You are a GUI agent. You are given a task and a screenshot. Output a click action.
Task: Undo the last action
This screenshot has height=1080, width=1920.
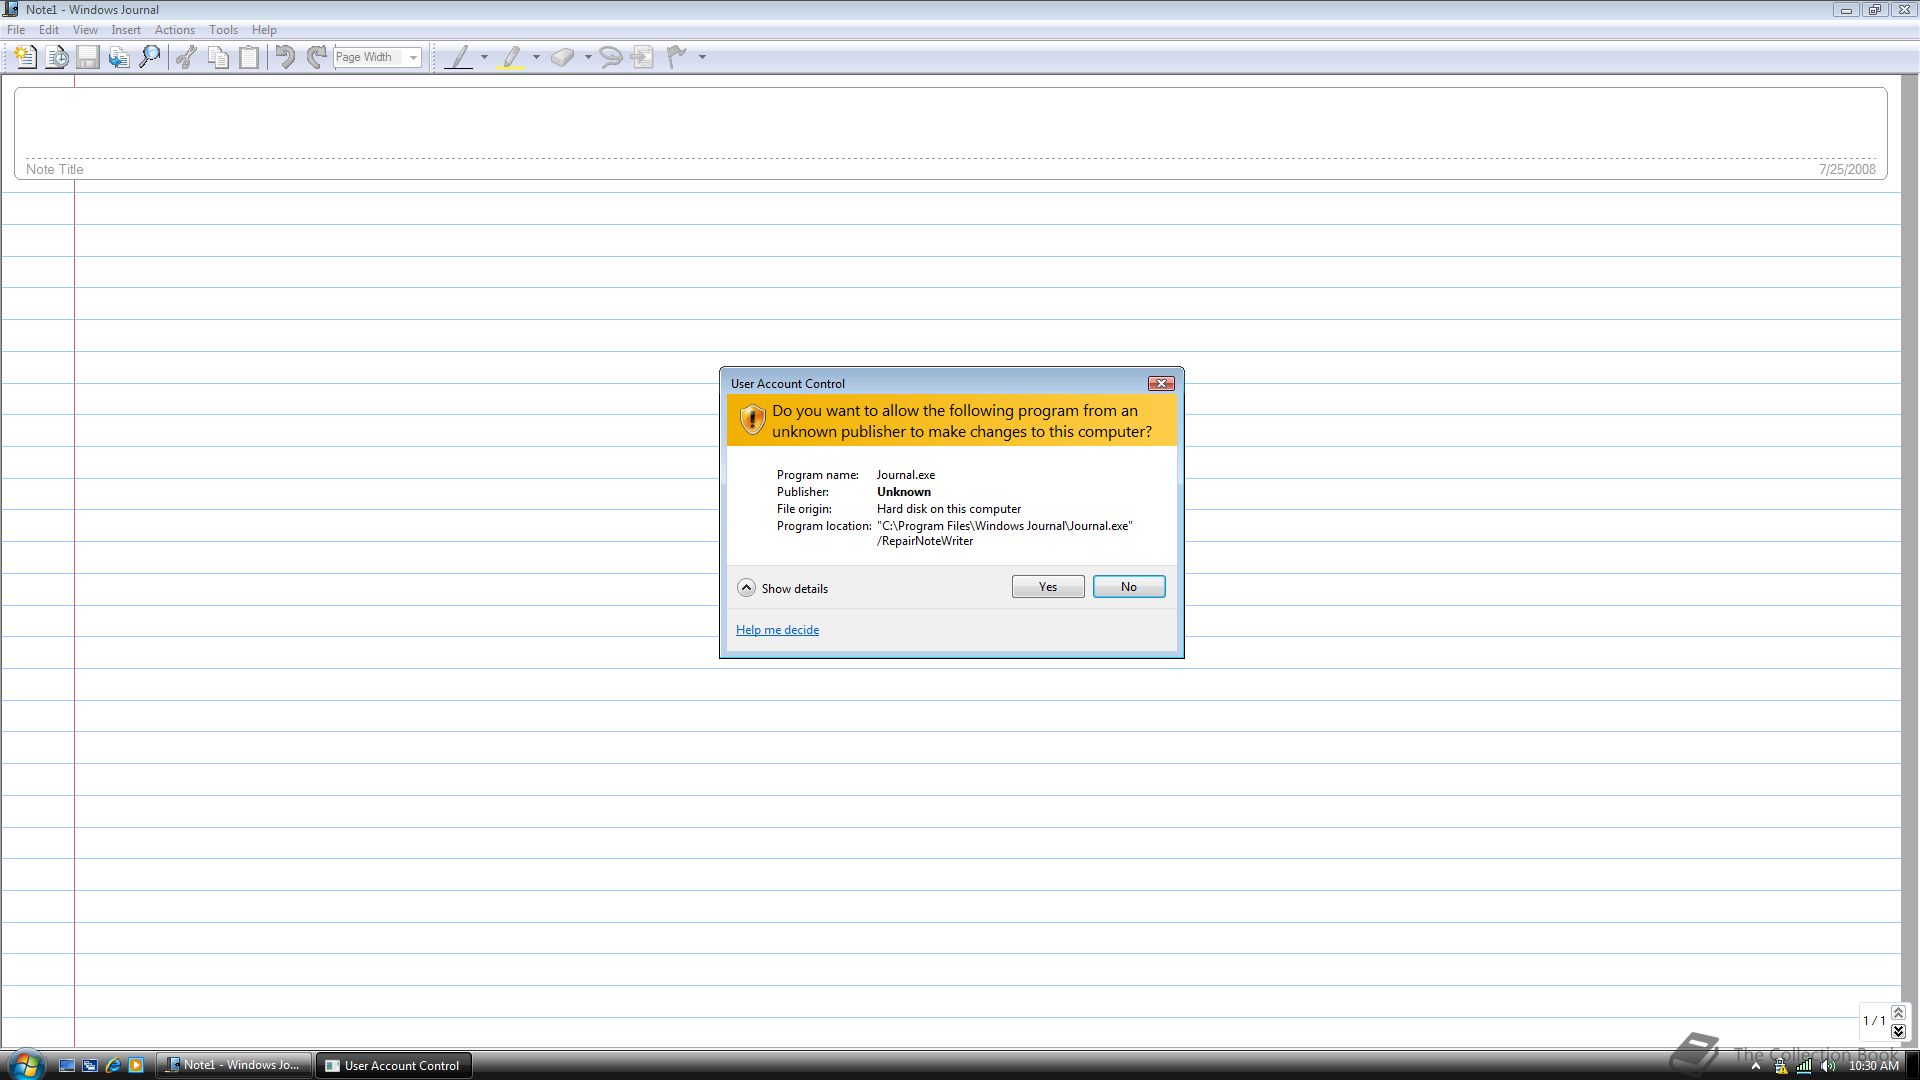click(x=285, y=57)
